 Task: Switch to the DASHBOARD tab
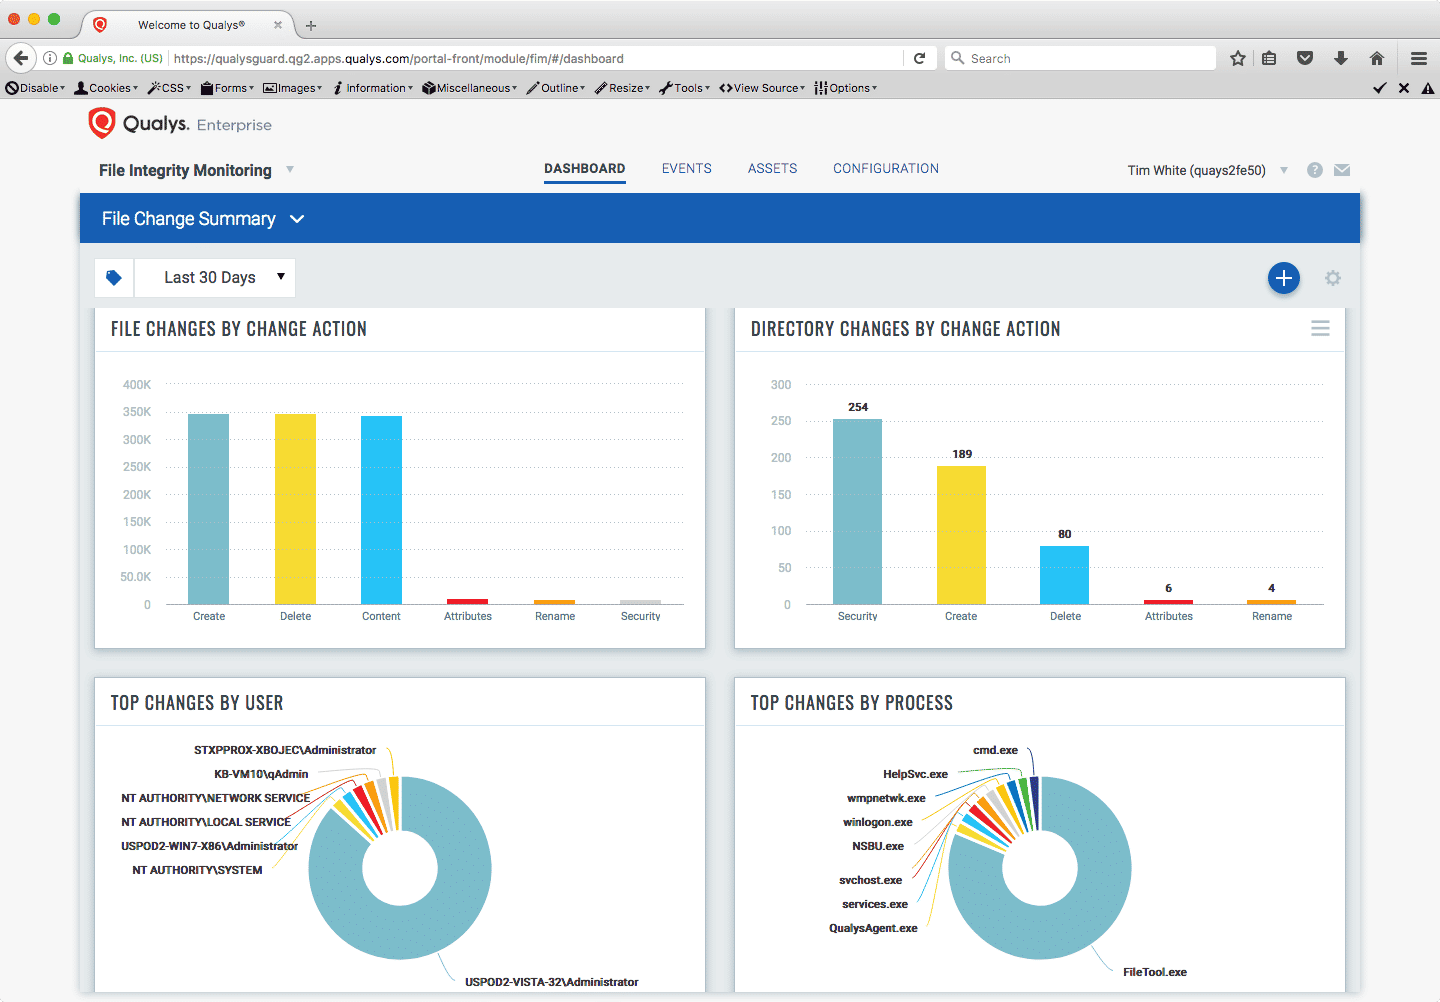coord(585,169)
